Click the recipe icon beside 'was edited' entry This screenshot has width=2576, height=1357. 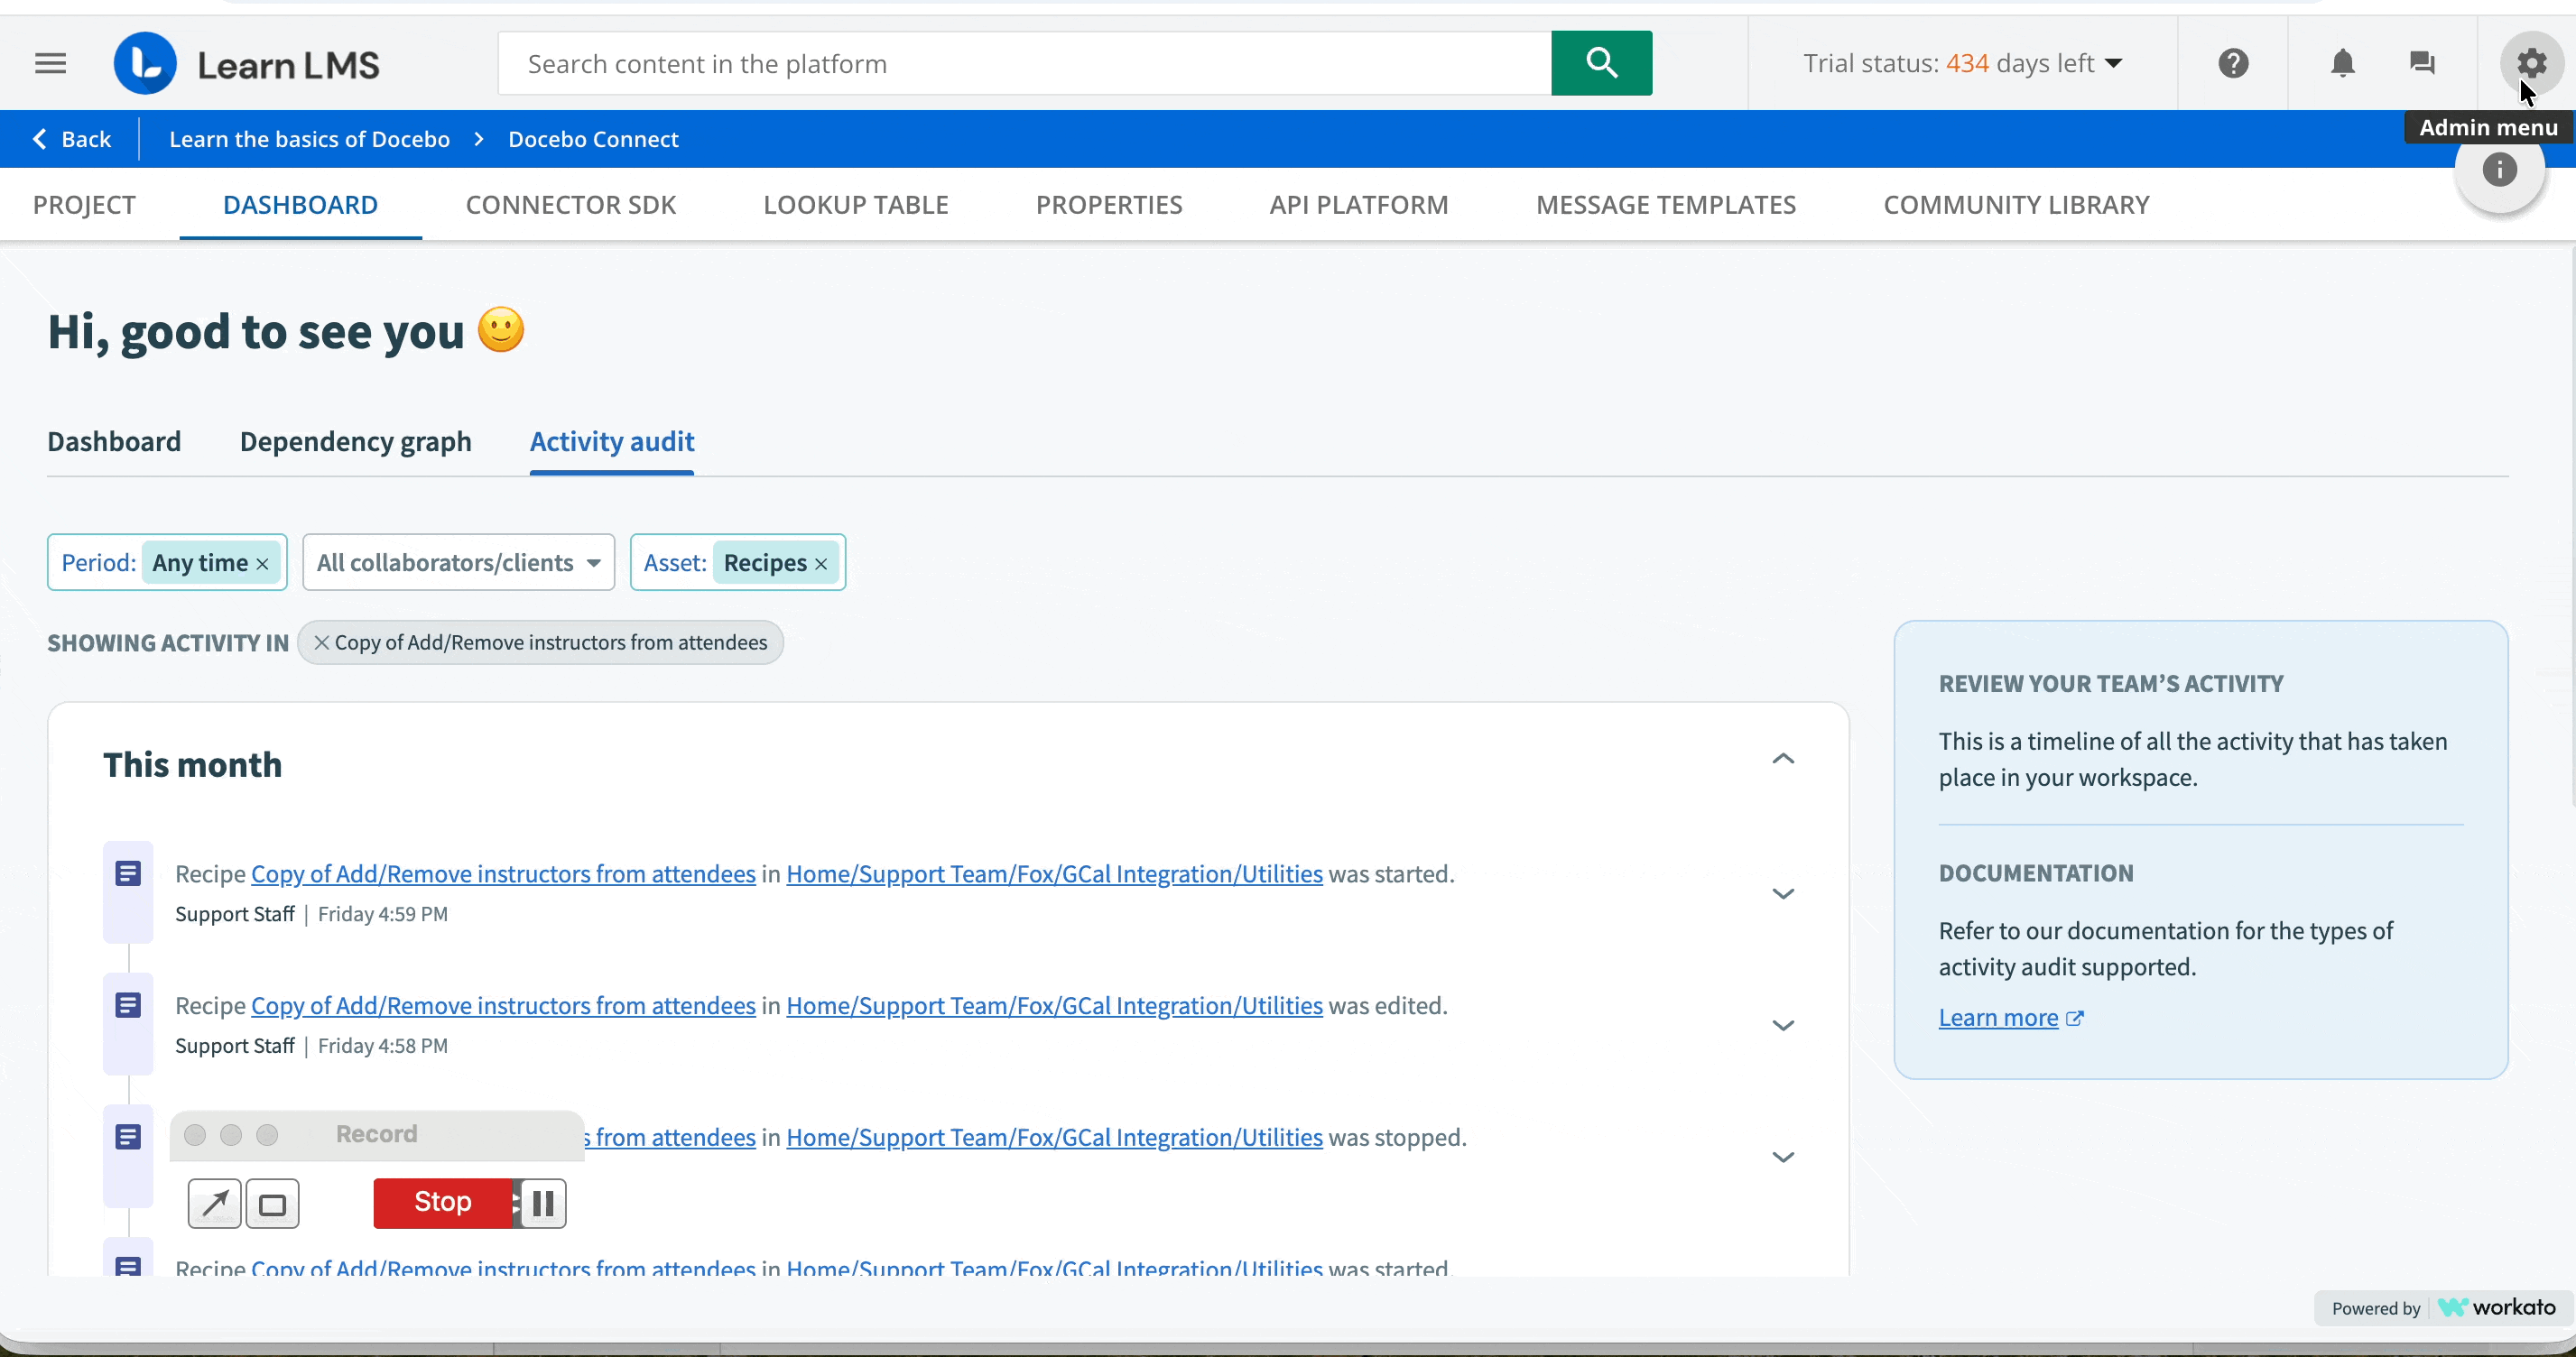click(128, 1005)
